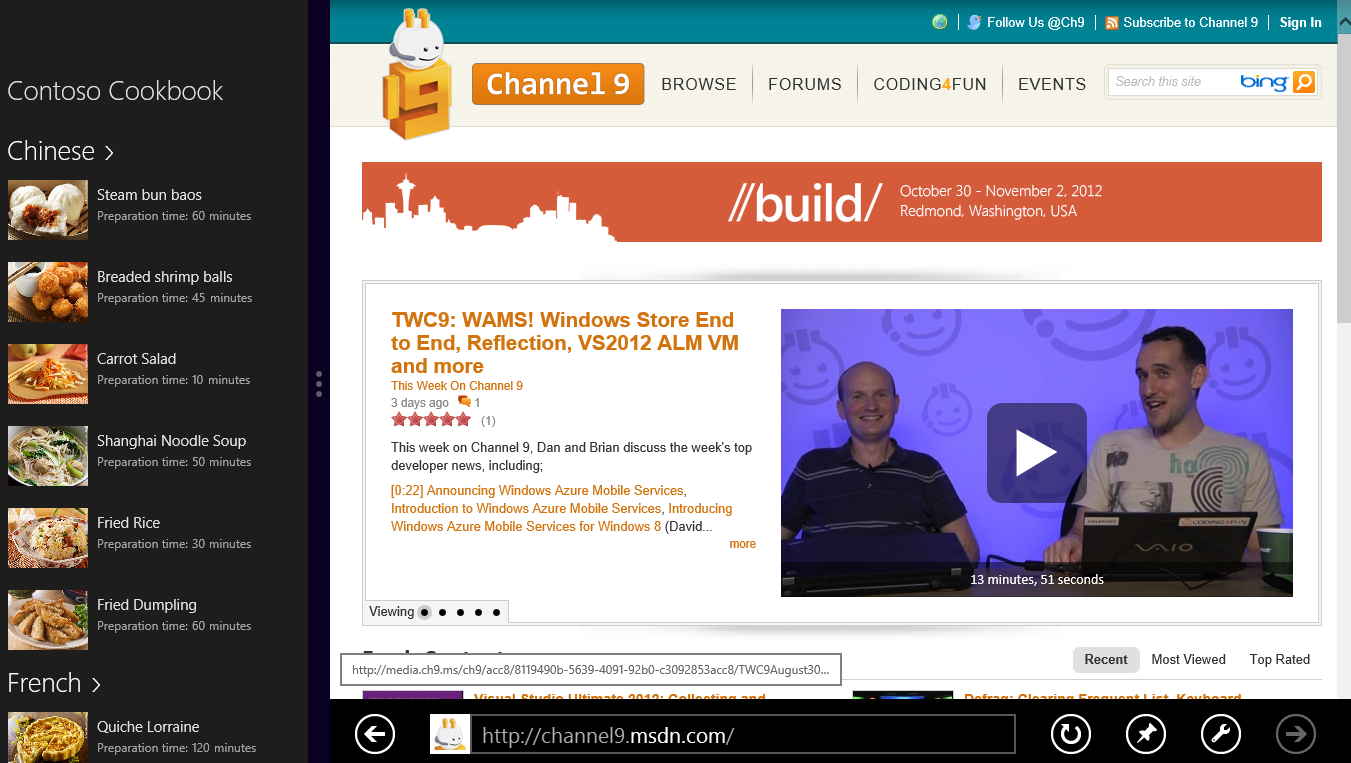Screen dimensions: 1351x763
Task: Open the TWC9 WAMS article title
Action: pyautogui.click(x=565, y=343)
